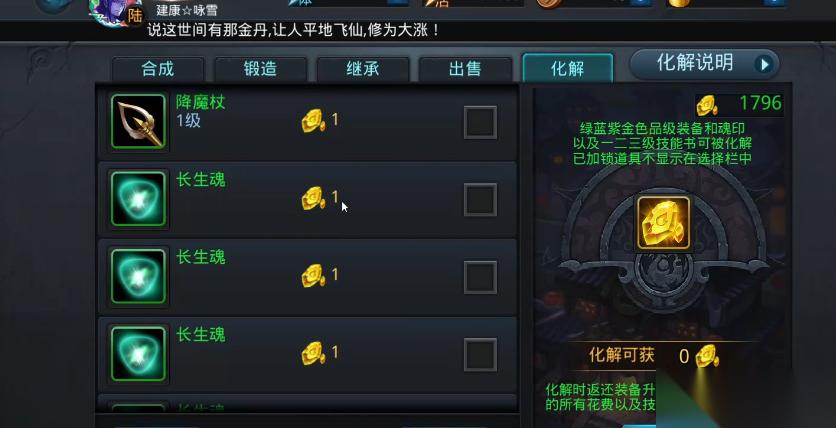The image size is (836, 428).
Task: Click the gold value icon in 降魔杖 row
Action: [314, 121]
